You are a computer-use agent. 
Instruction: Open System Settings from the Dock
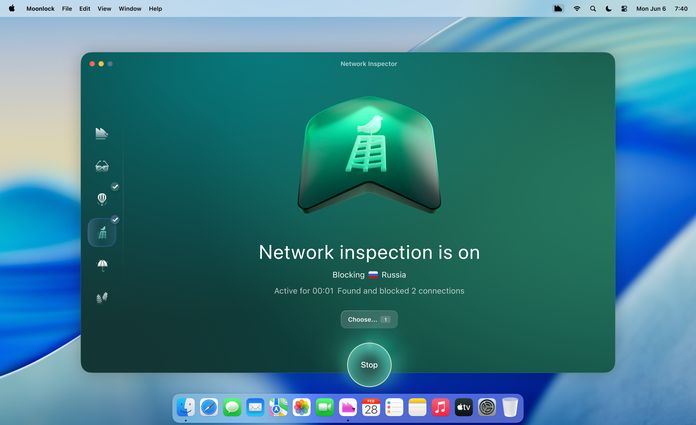tap(487, 407)
